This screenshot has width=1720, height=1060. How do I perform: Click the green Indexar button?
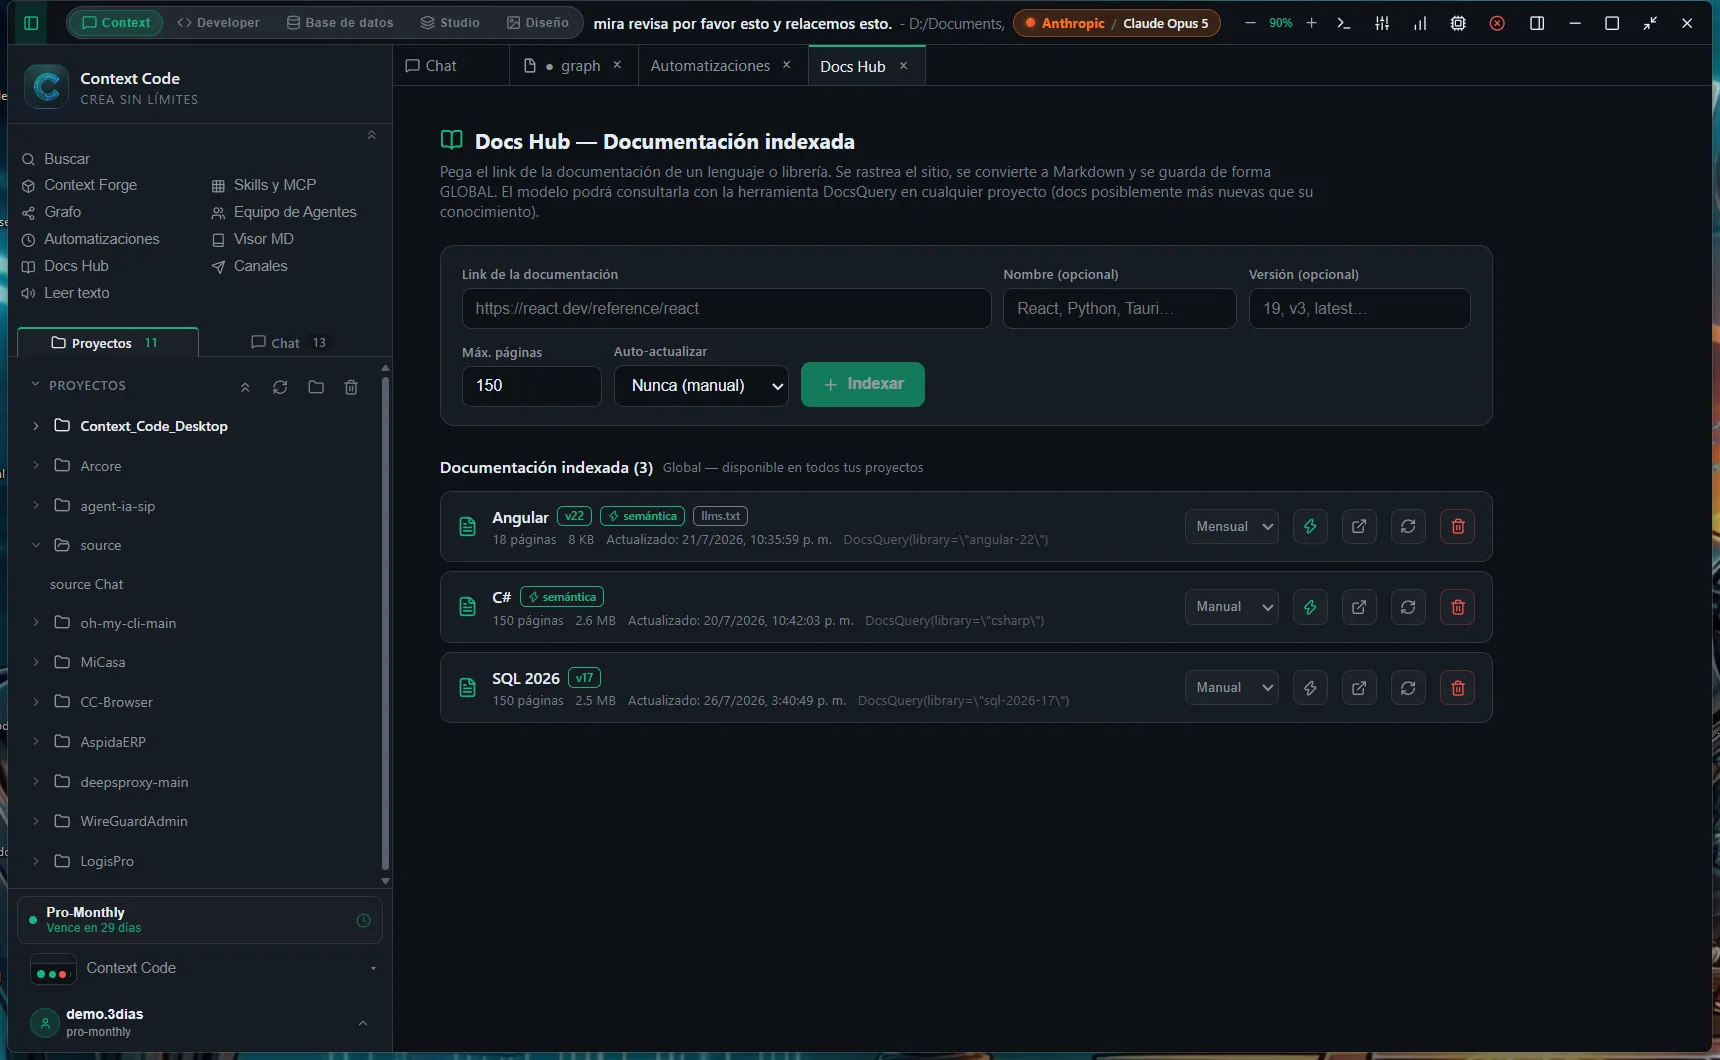[863, 385]
